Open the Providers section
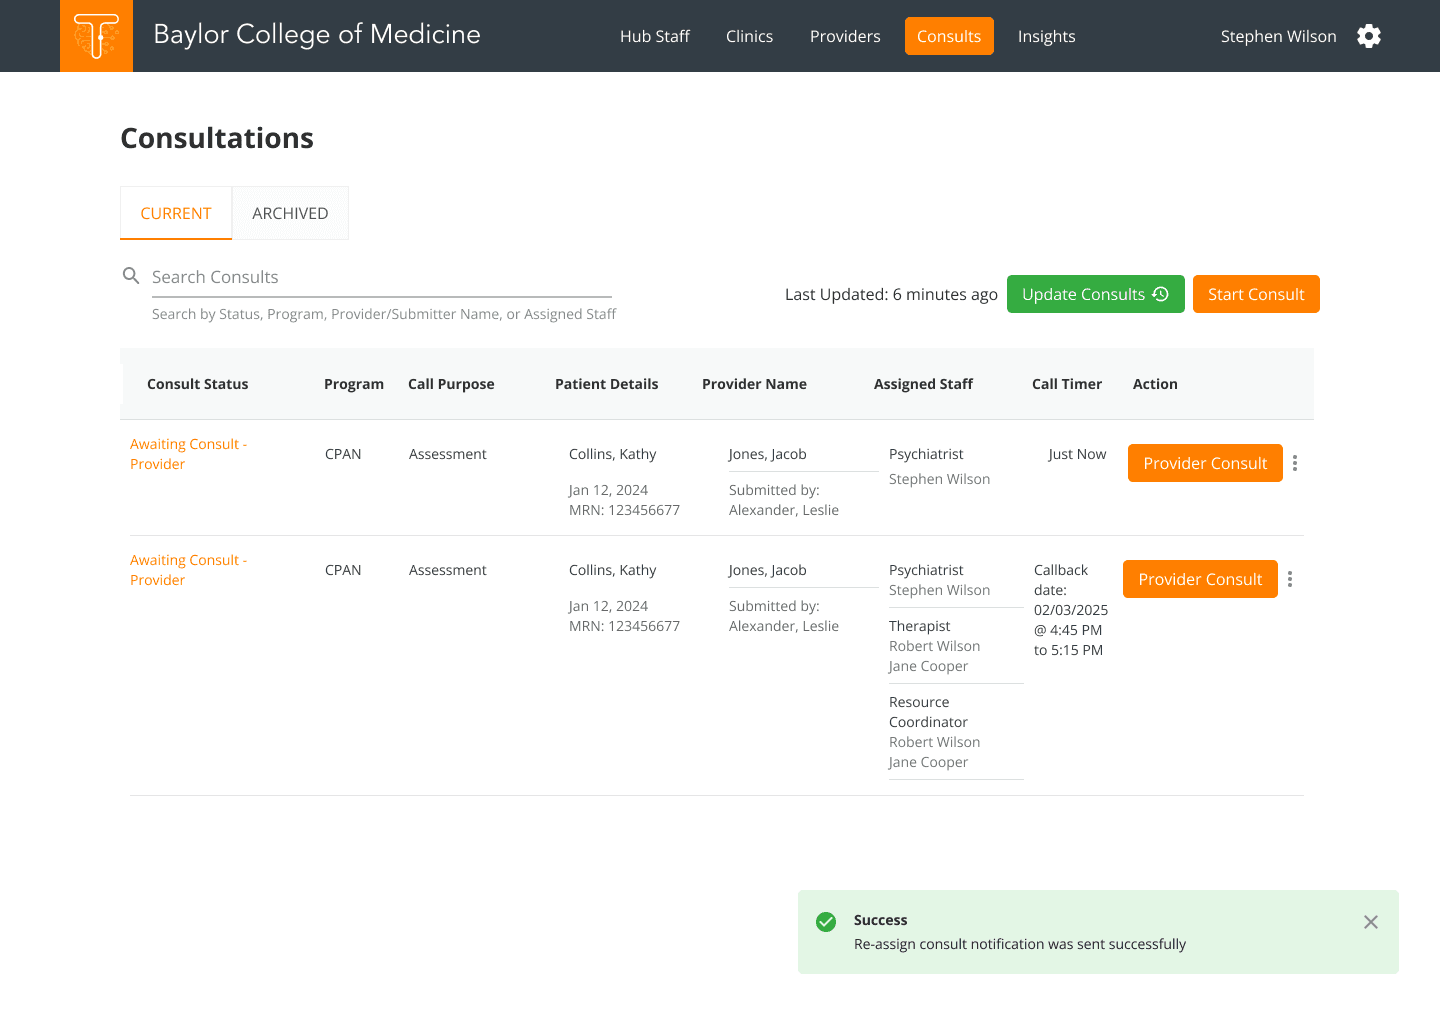 tap(845, 36)
